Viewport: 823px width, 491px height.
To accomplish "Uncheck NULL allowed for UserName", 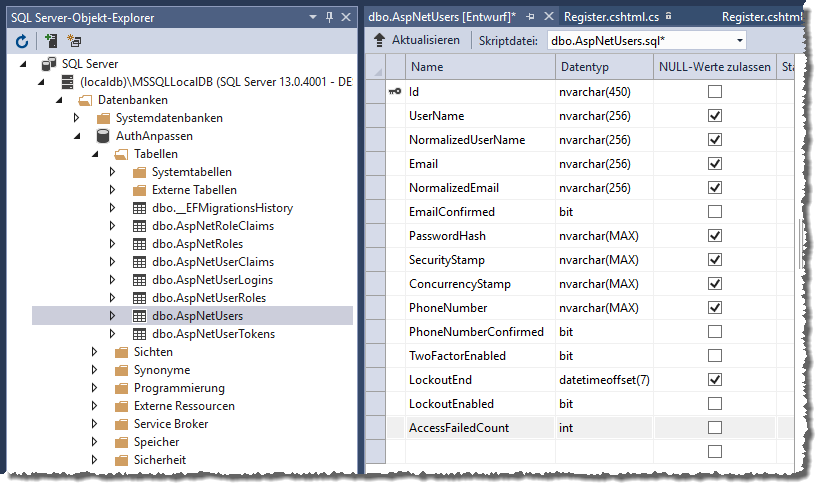I will click(x=714, y=116).
